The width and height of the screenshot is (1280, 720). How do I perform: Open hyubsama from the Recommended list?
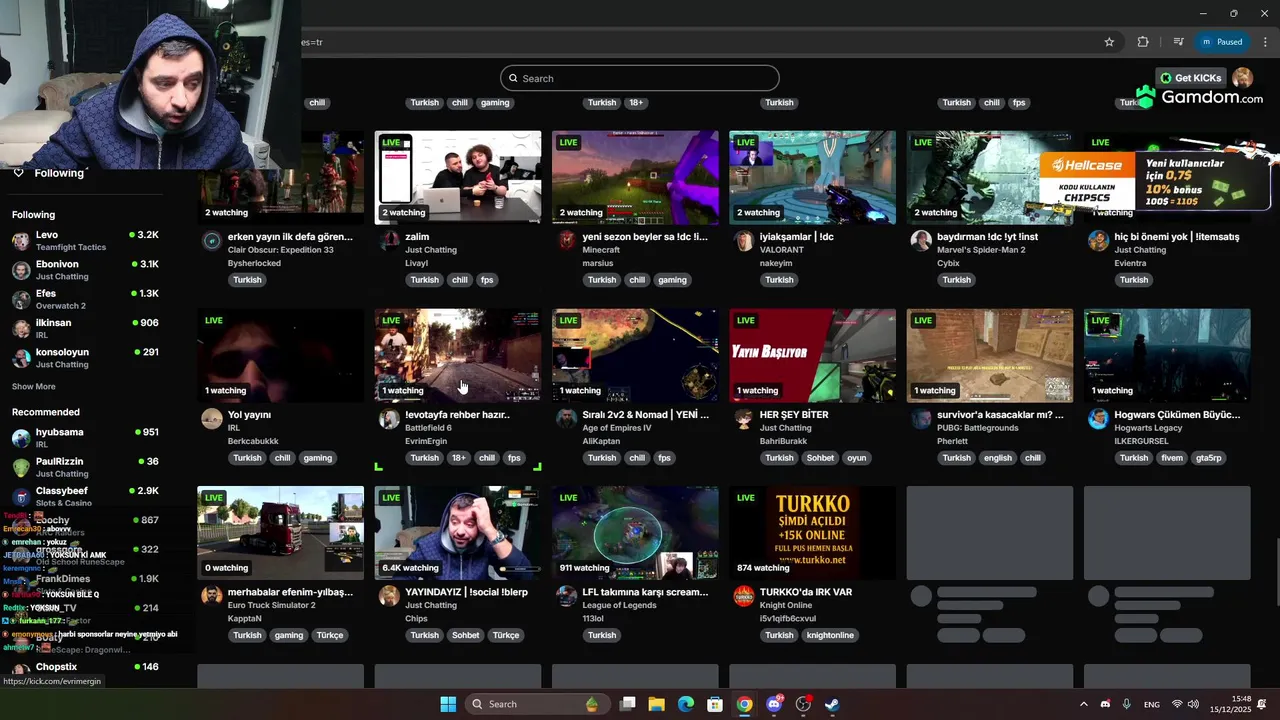tap(85, 438)
